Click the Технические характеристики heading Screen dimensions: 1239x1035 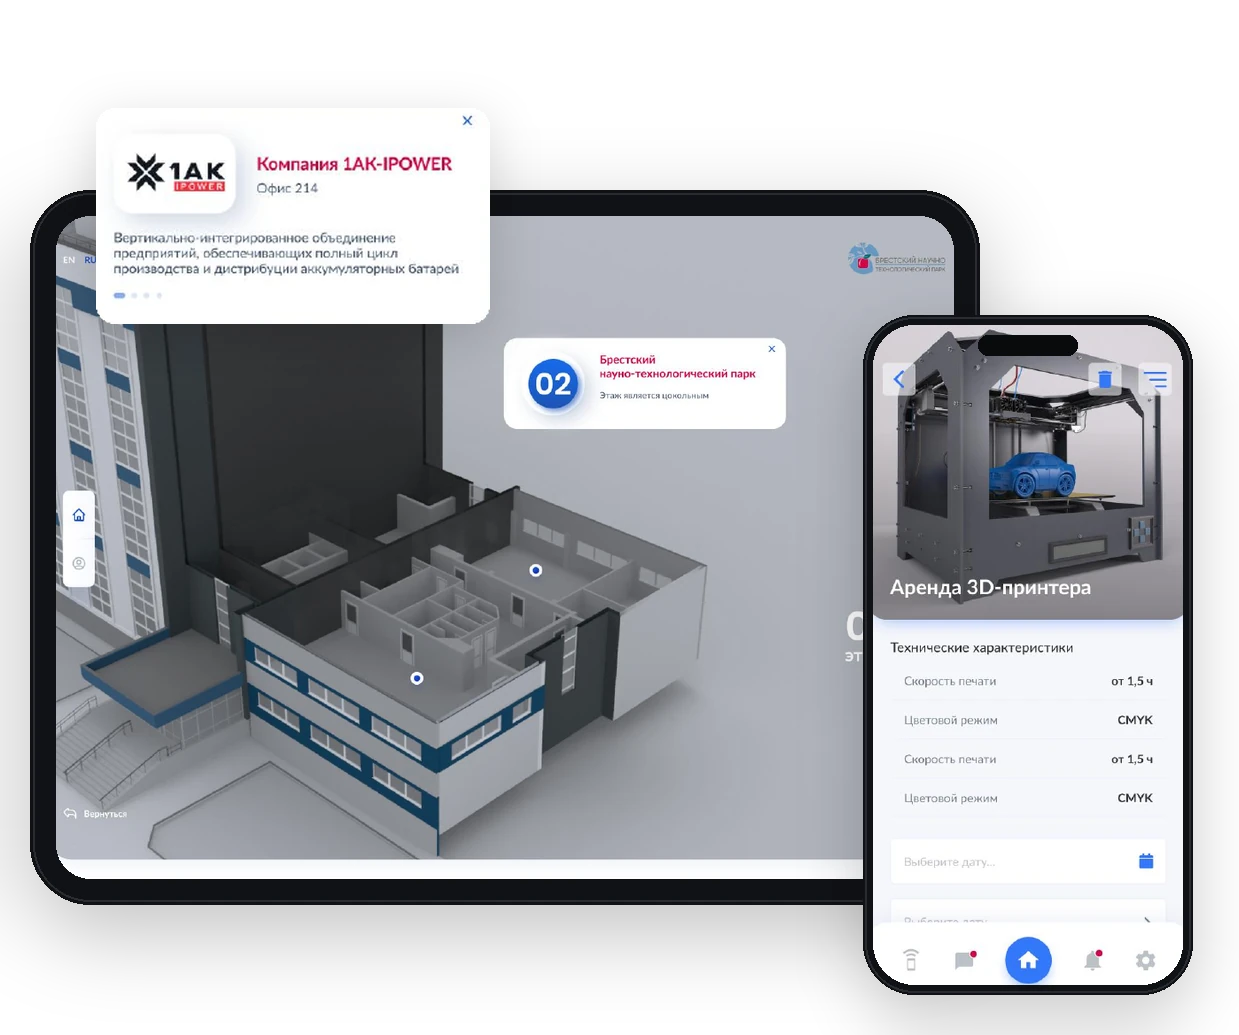[x=982, y=647]
